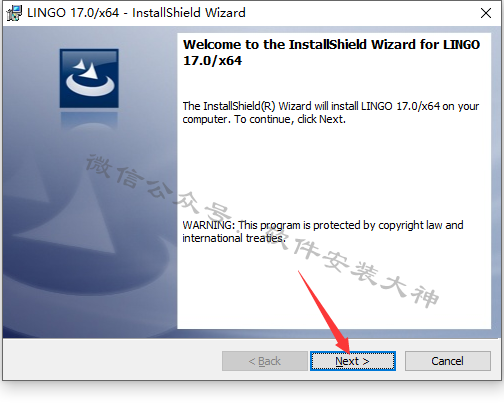Click the Chinese watermark text overlay
The width and height of the screenshot is (504, 417).
(262, 231)
